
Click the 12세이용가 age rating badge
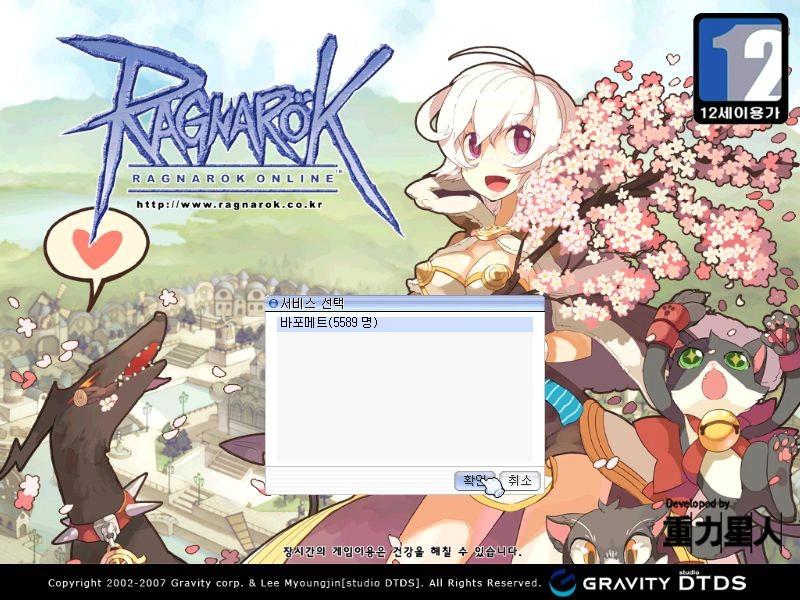coord(740,68)
